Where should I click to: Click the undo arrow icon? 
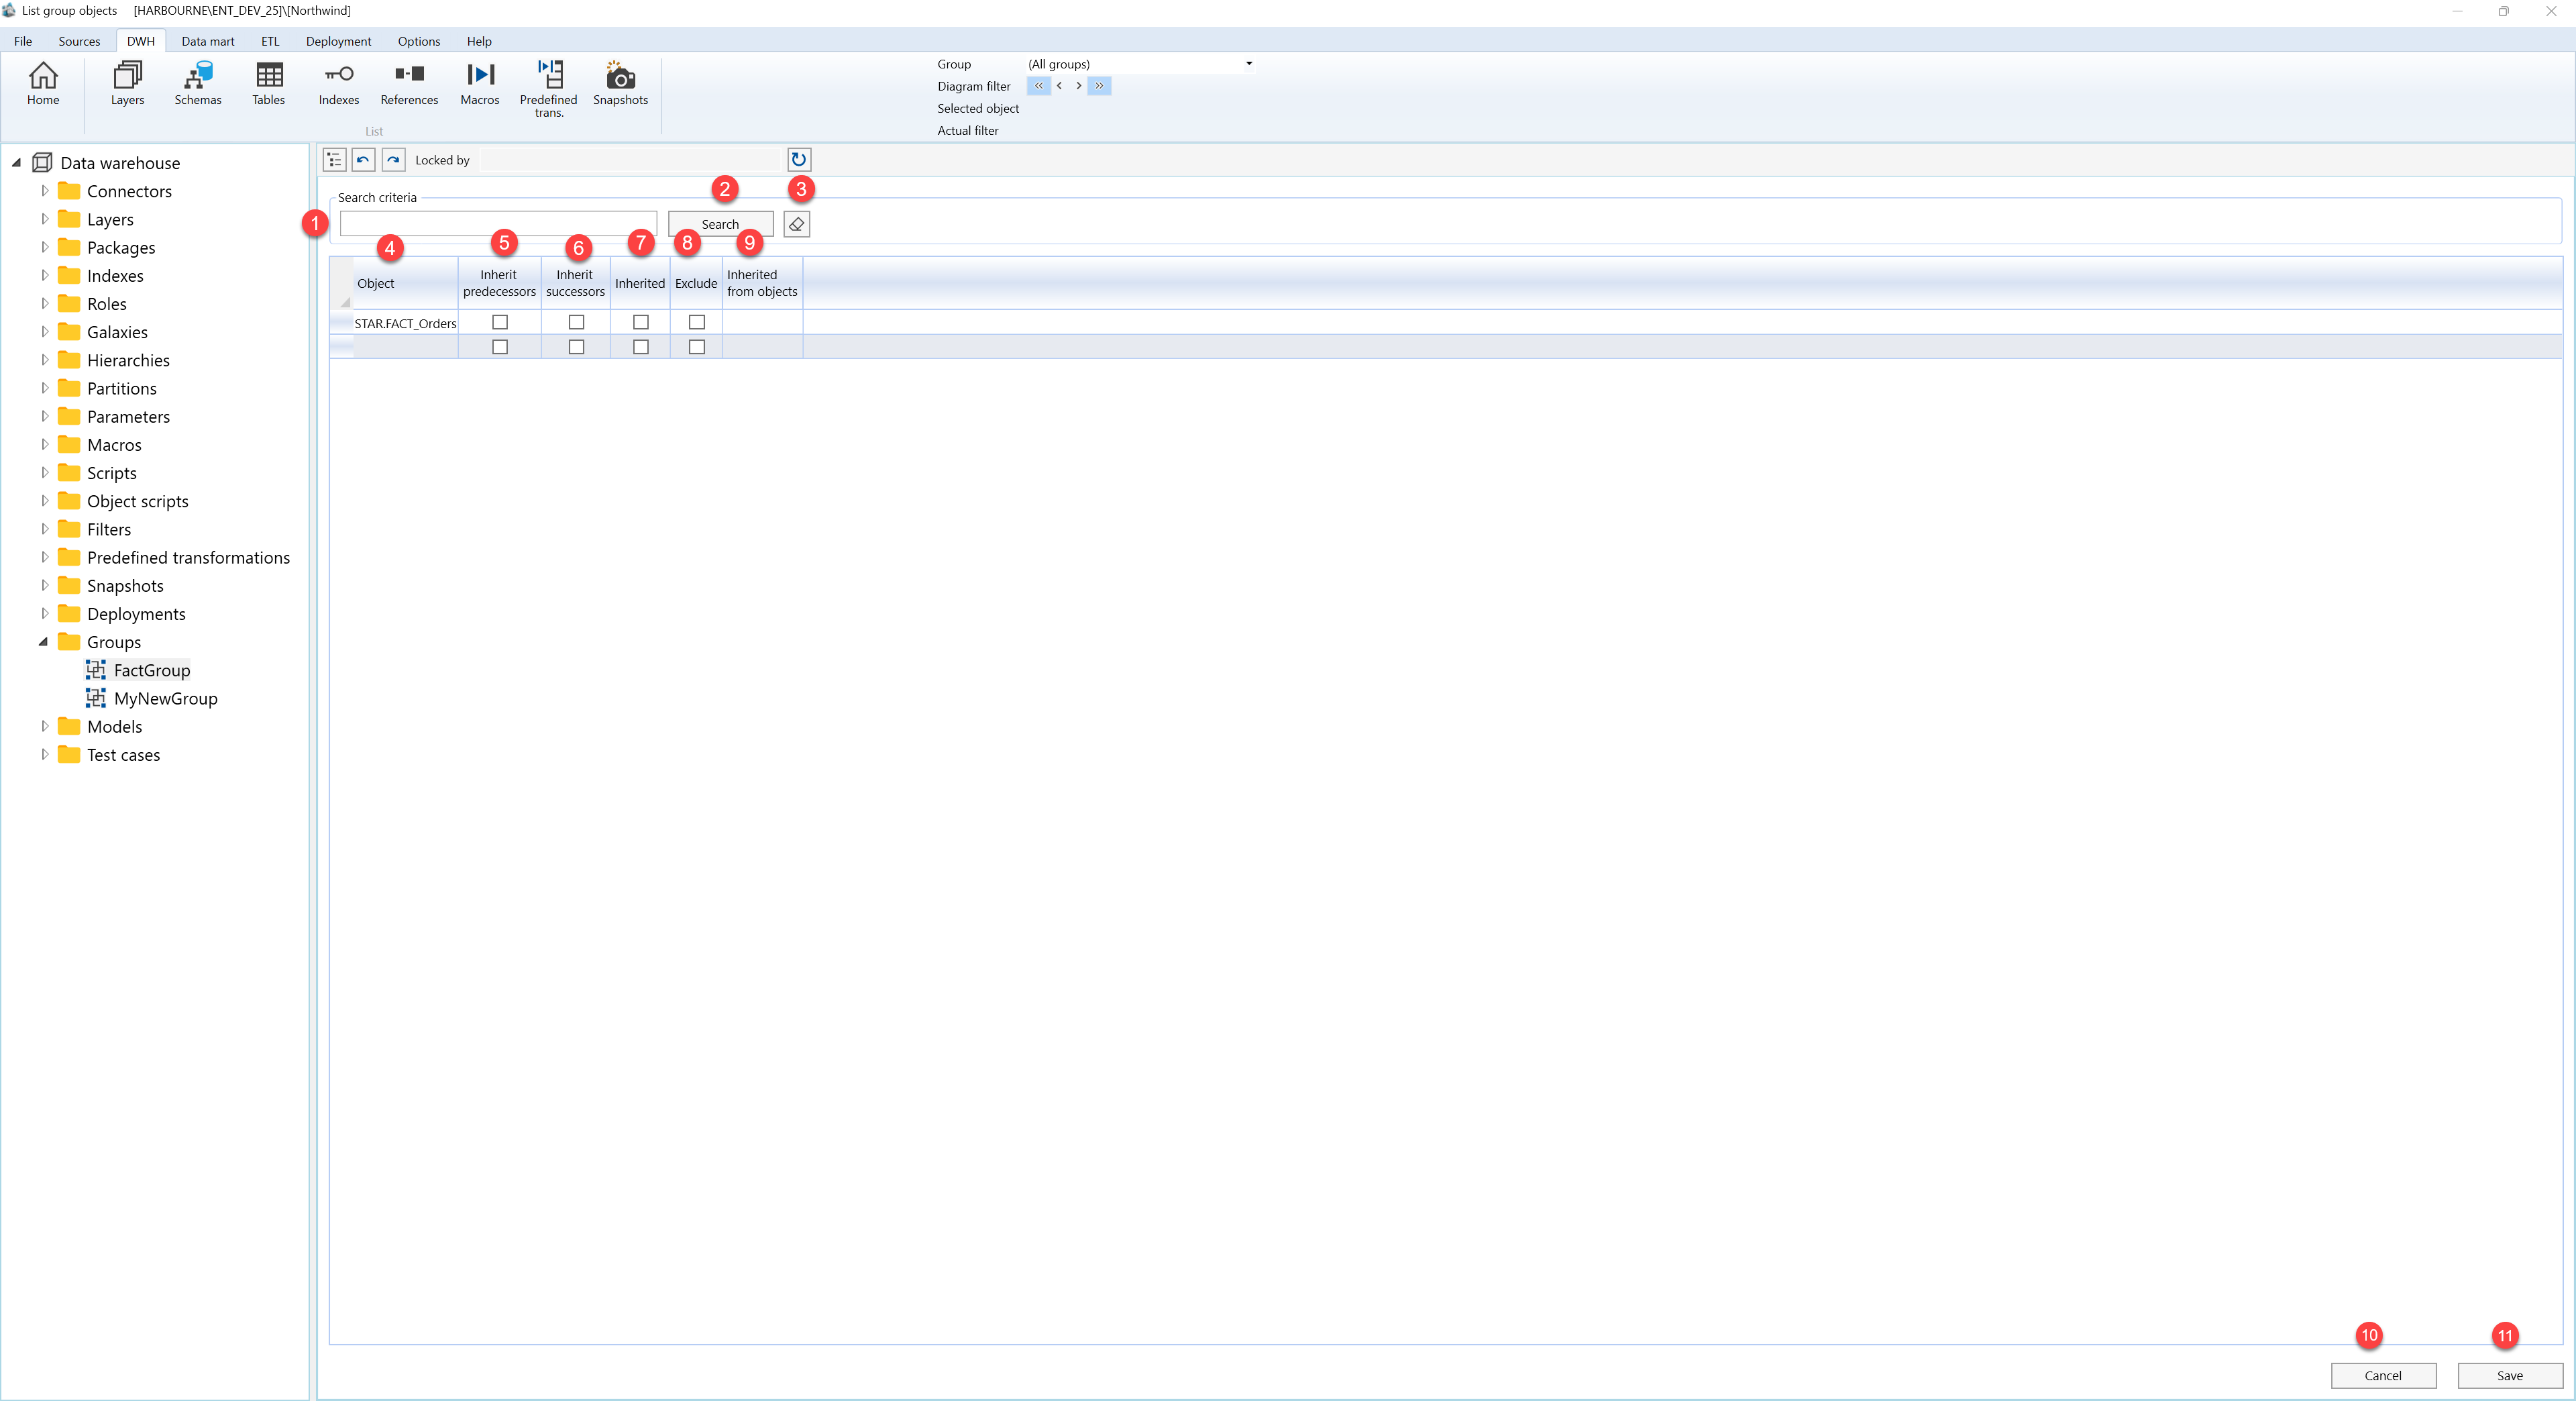[364, 160]
